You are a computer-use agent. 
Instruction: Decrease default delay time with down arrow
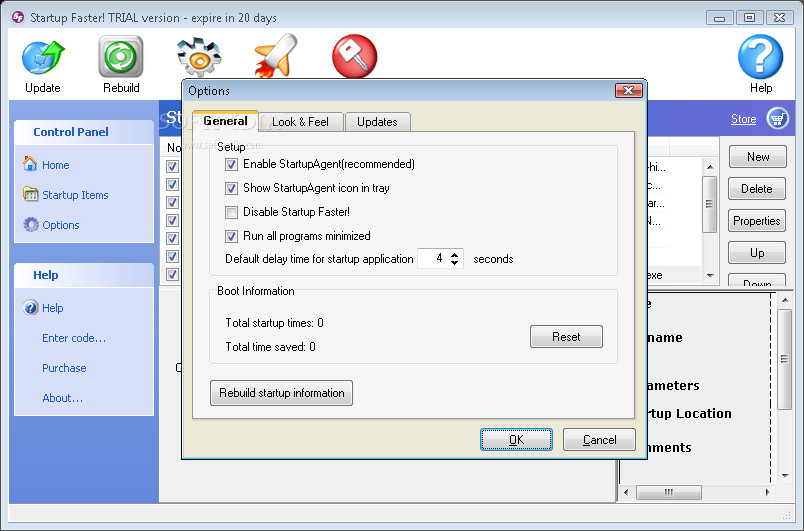(454, 262)
